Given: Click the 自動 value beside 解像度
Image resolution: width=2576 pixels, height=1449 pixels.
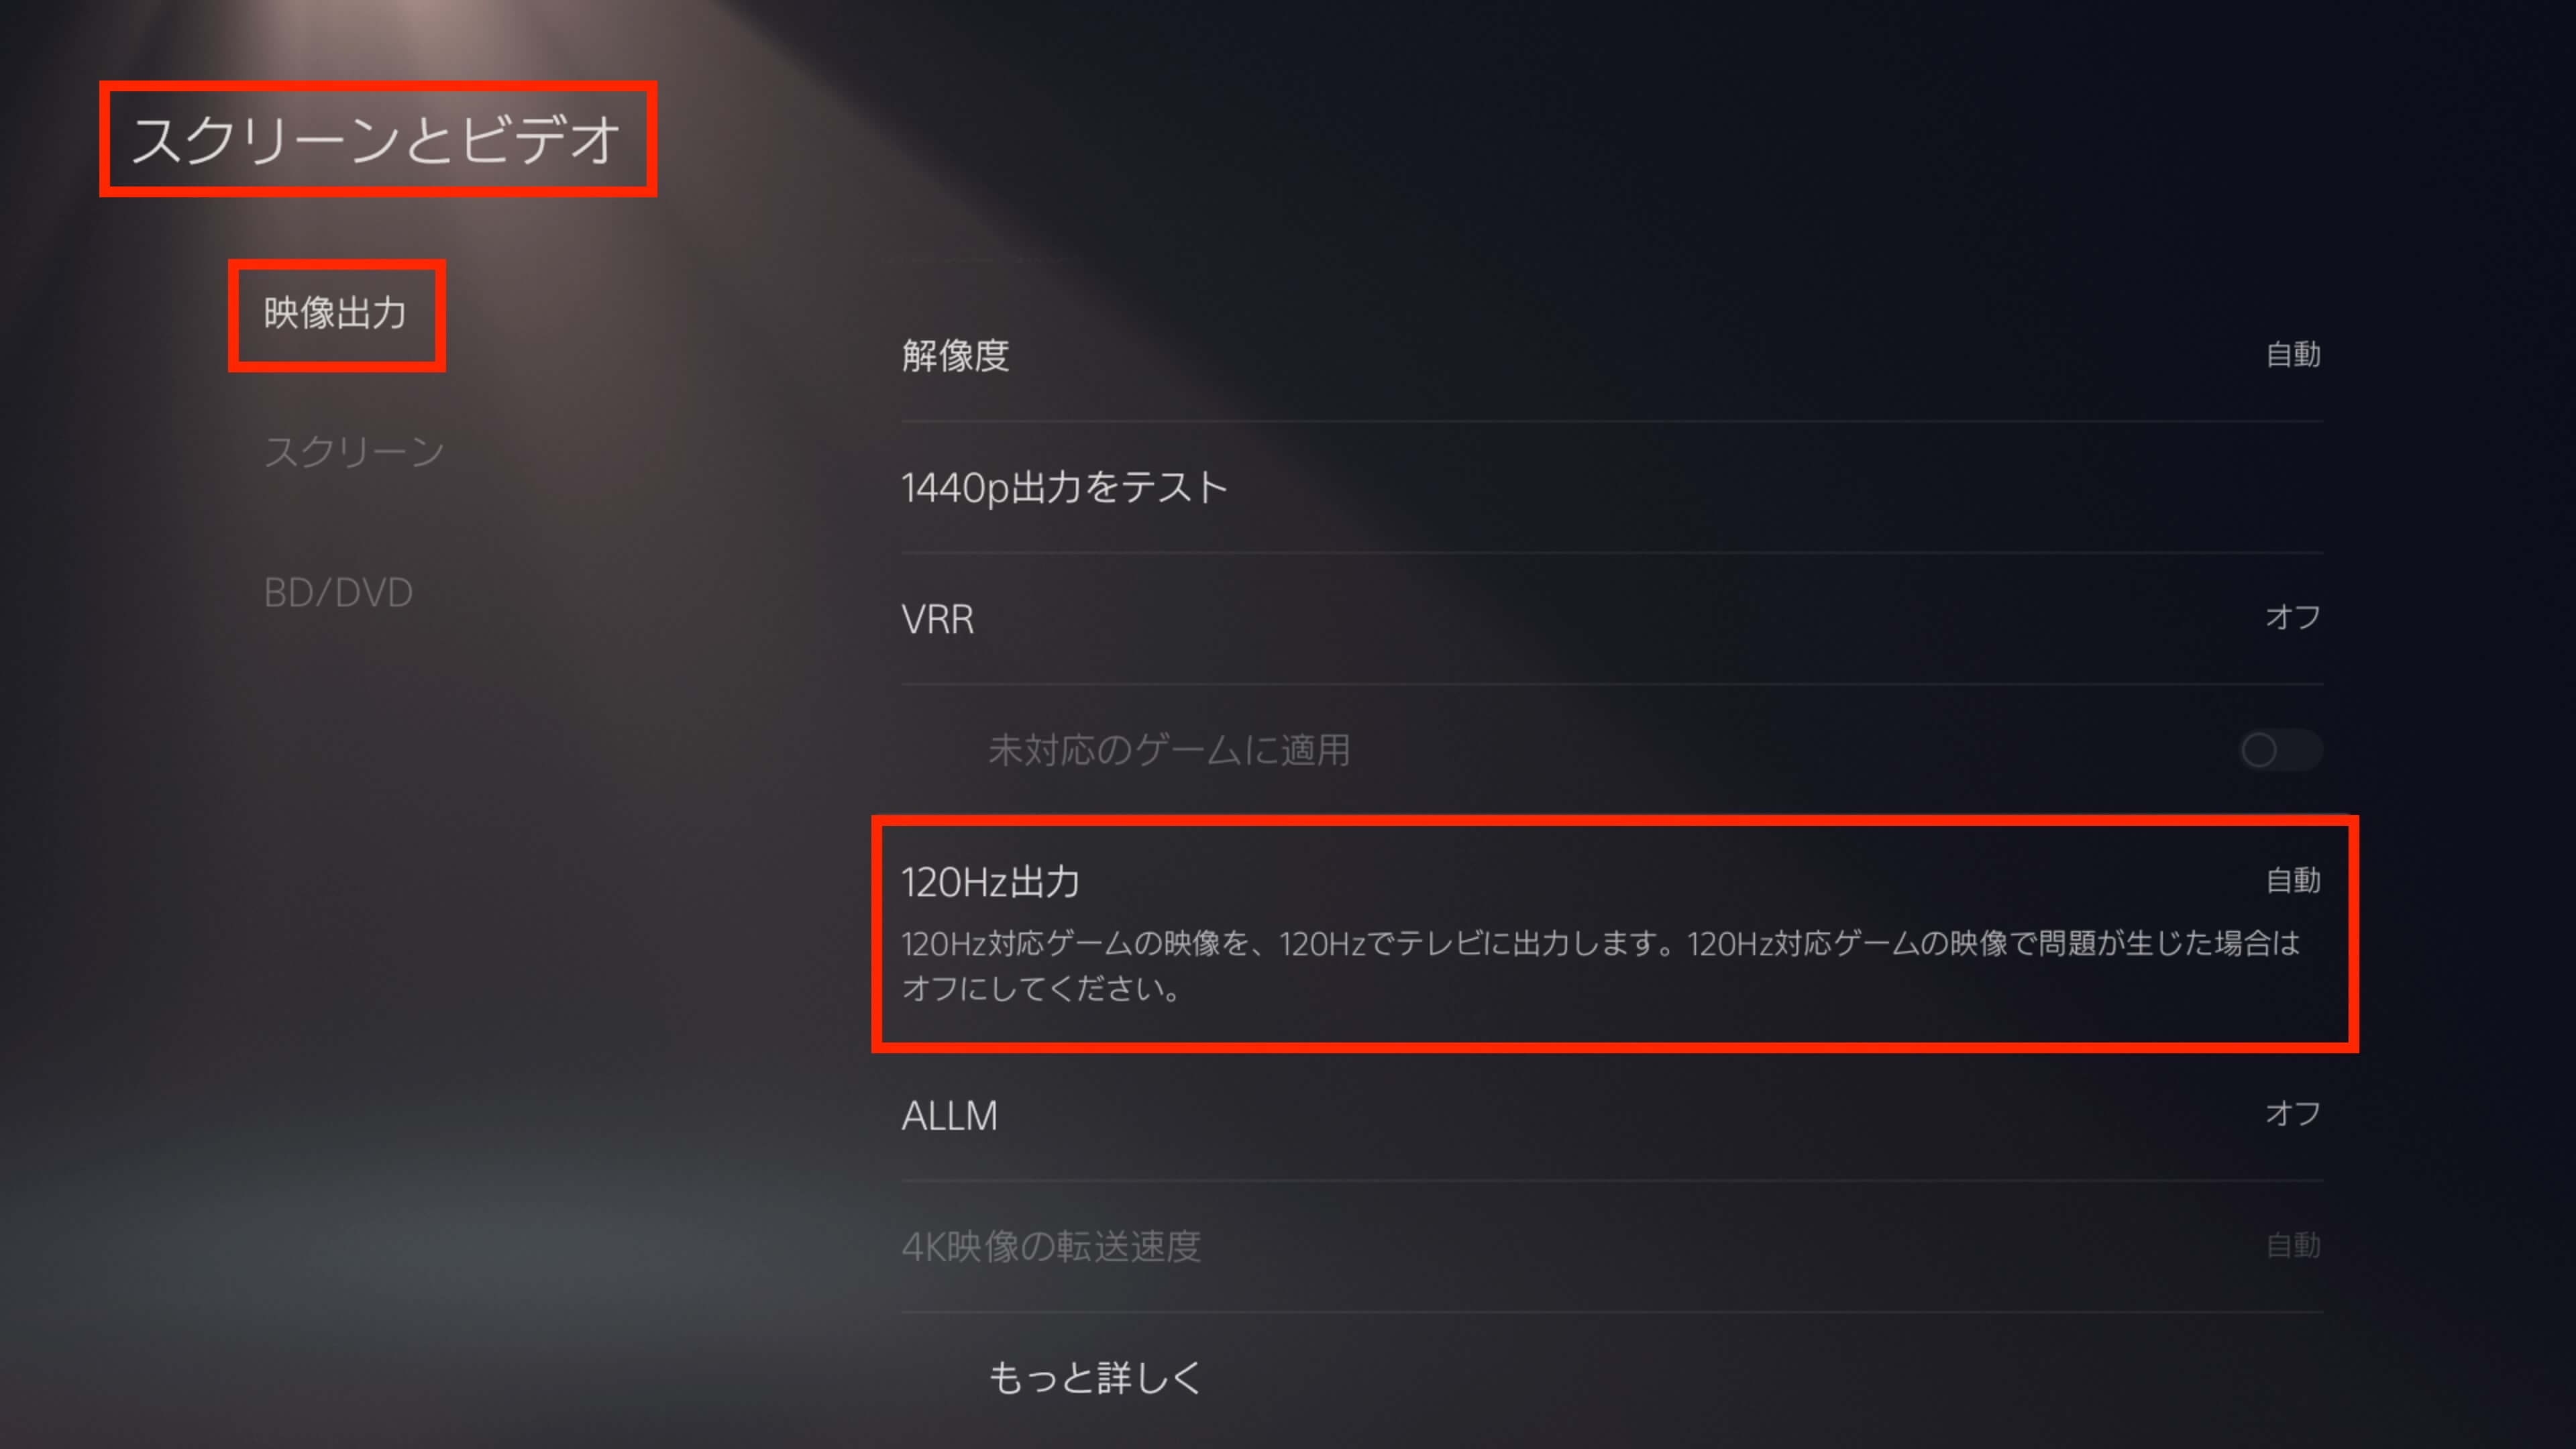Looking at the screenshot, I should tap(2293, 355).
